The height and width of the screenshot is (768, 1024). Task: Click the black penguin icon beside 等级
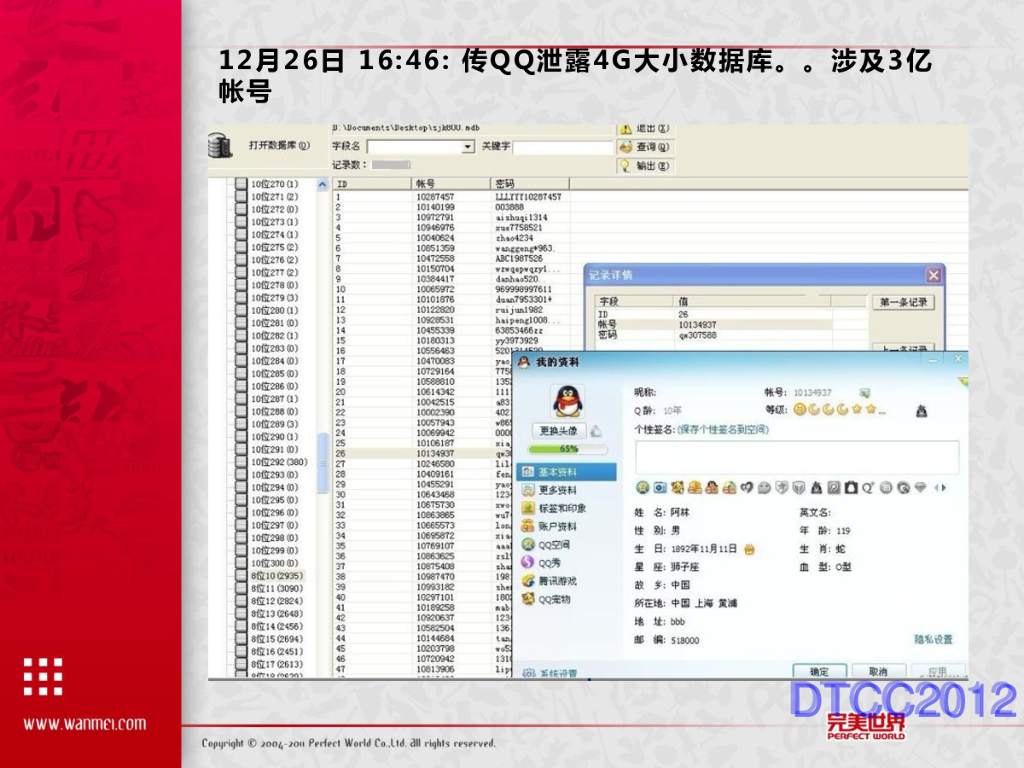click(x=921, y=411)
